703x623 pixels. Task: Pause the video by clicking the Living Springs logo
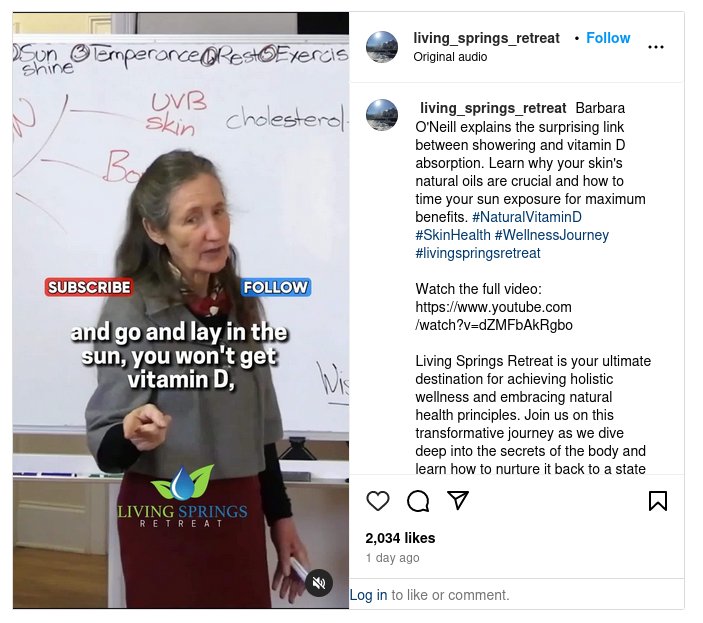point(182,495)
